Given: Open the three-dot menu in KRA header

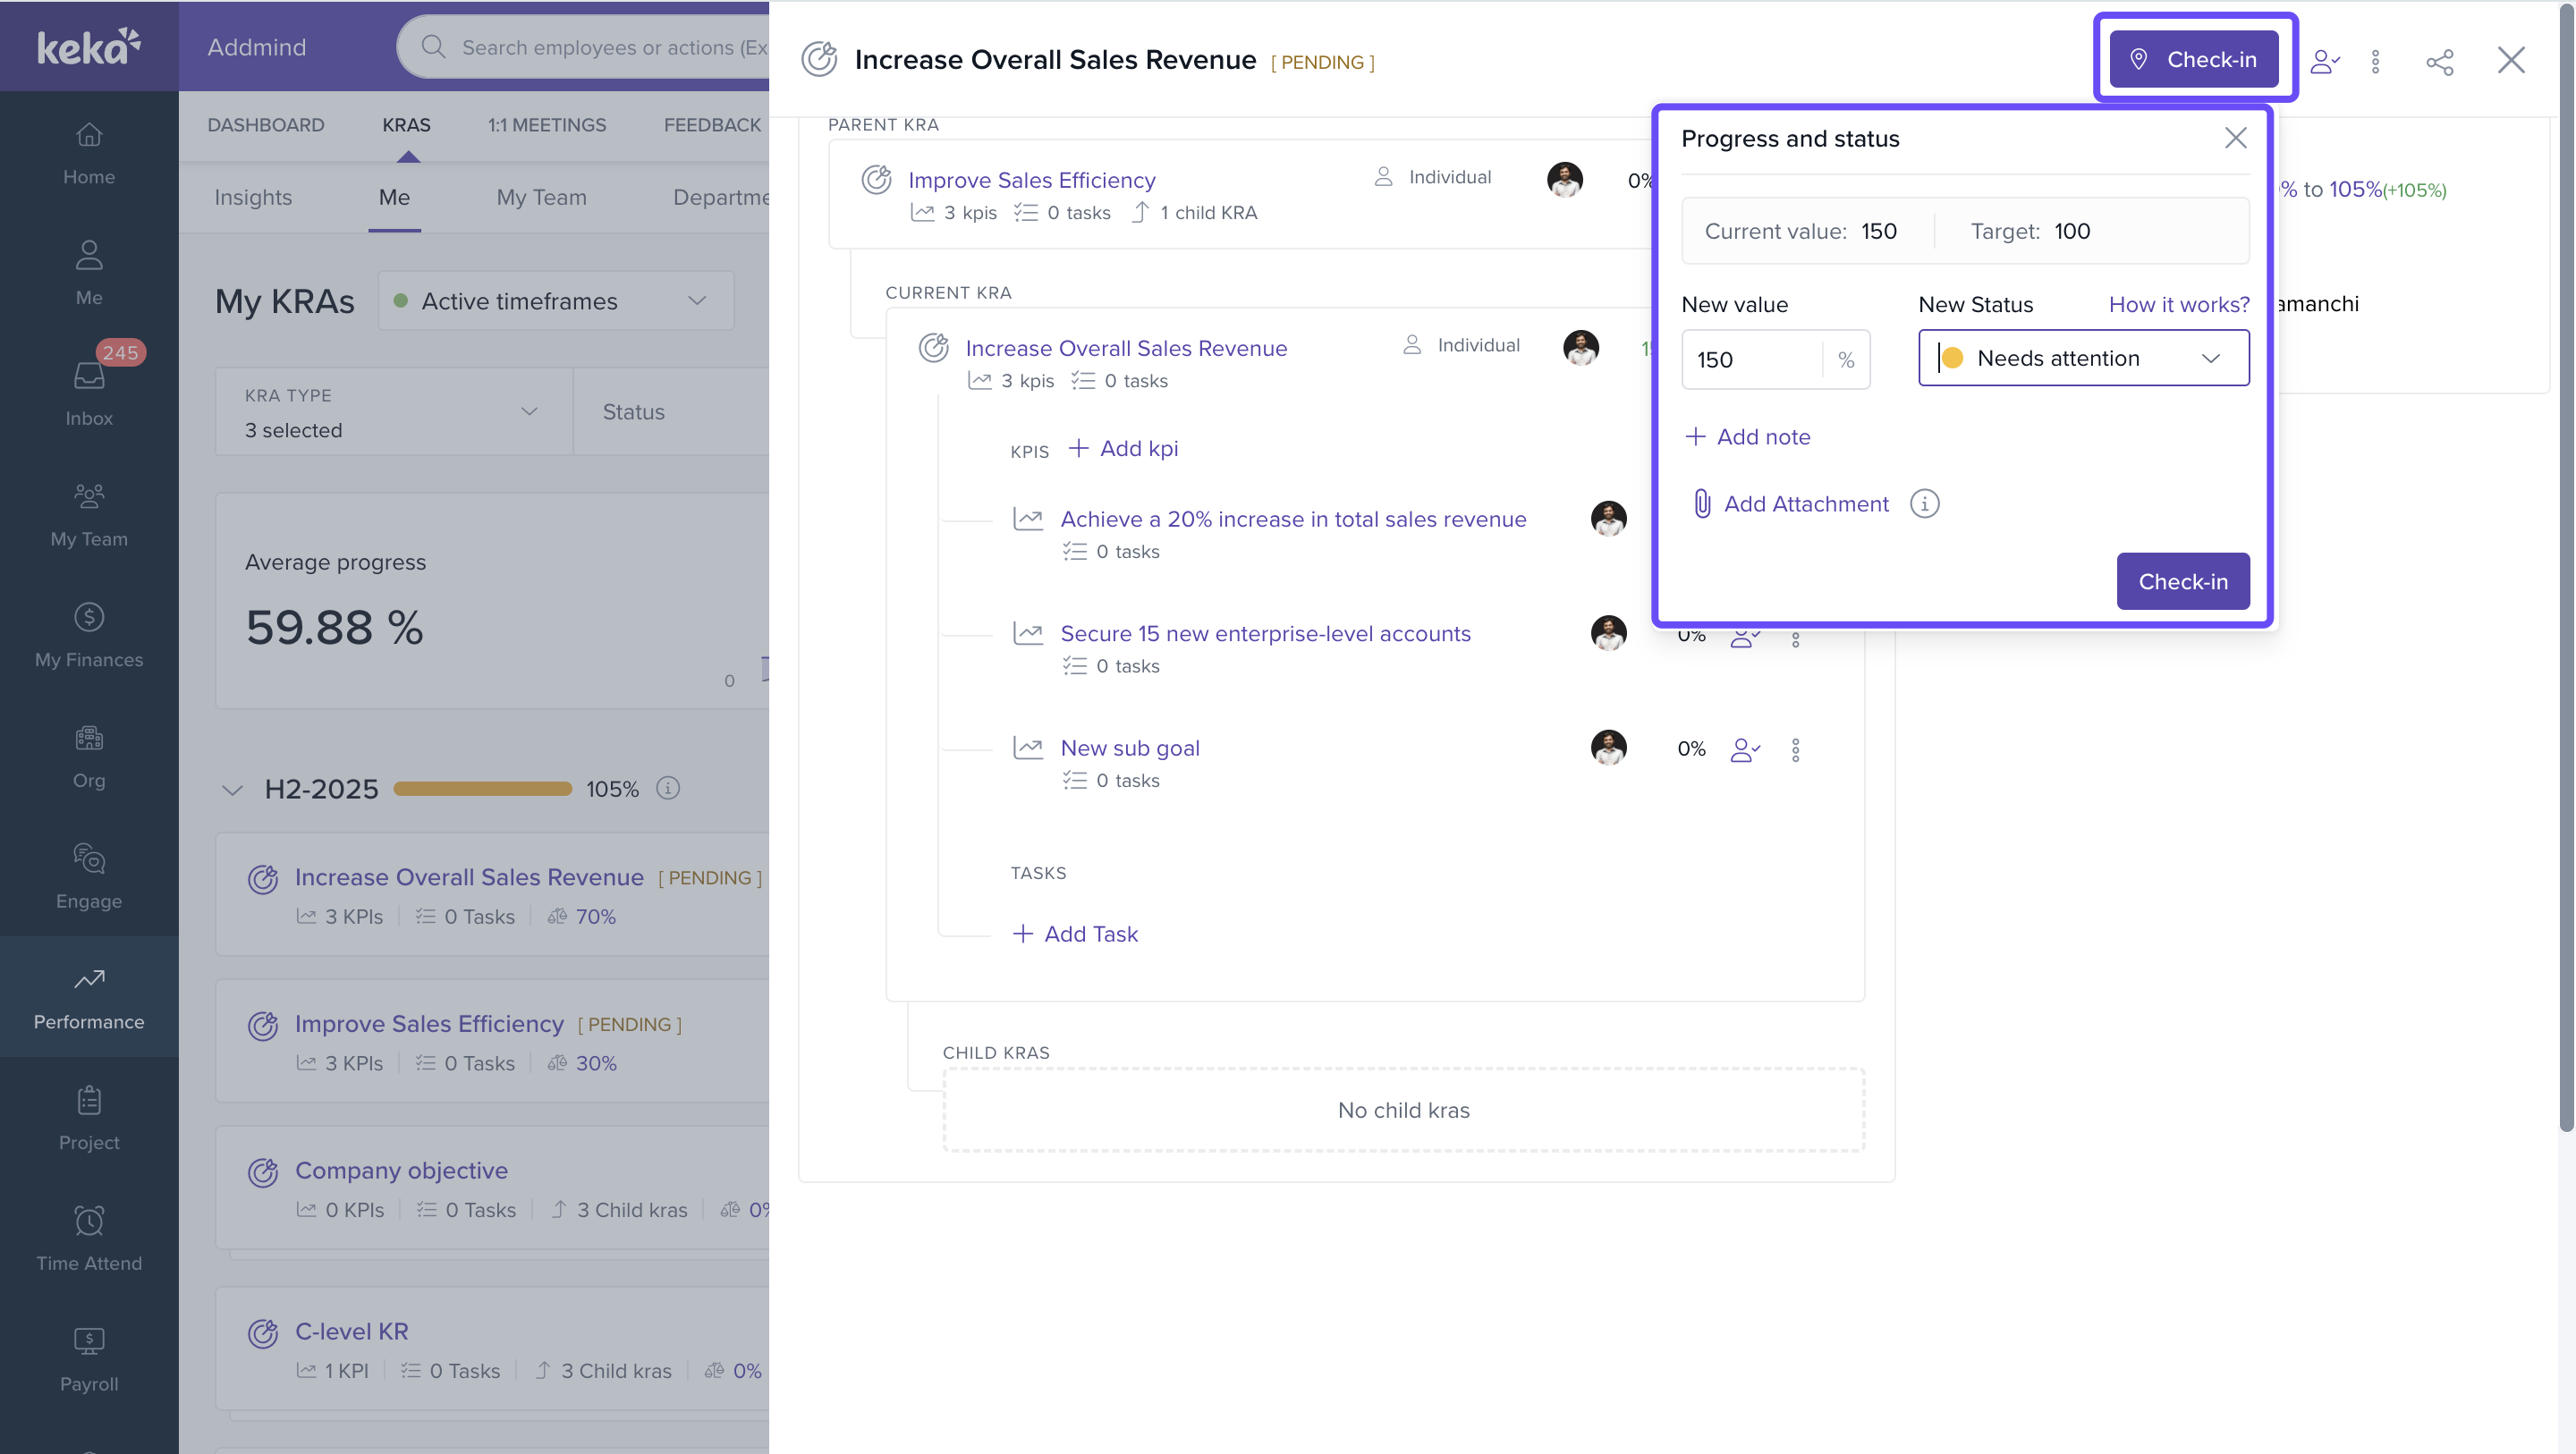Looking at the screenshot, I should tap(2375, 61).
